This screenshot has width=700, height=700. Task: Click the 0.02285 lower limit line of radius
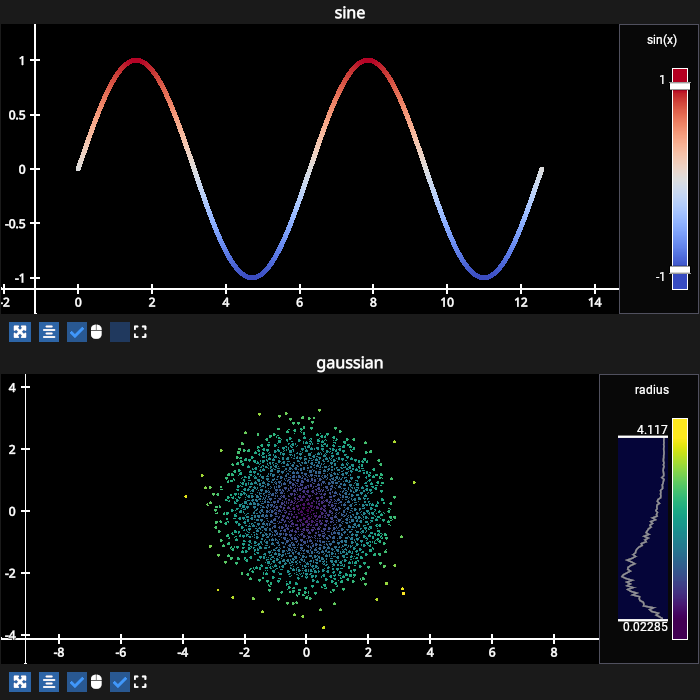click(643, 620)
